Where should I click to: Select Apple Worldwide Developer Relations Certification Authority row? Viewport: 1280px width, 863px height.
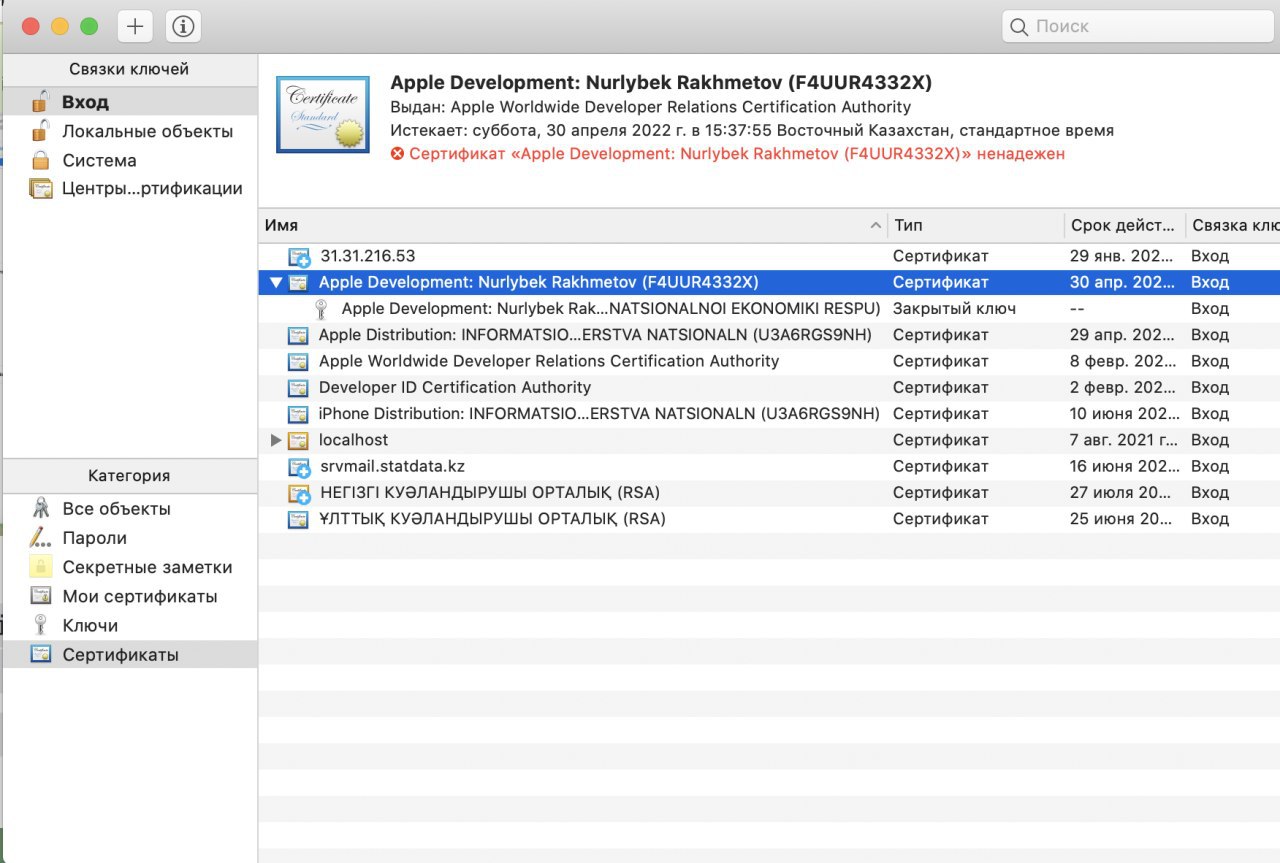[x=769, y=361]
